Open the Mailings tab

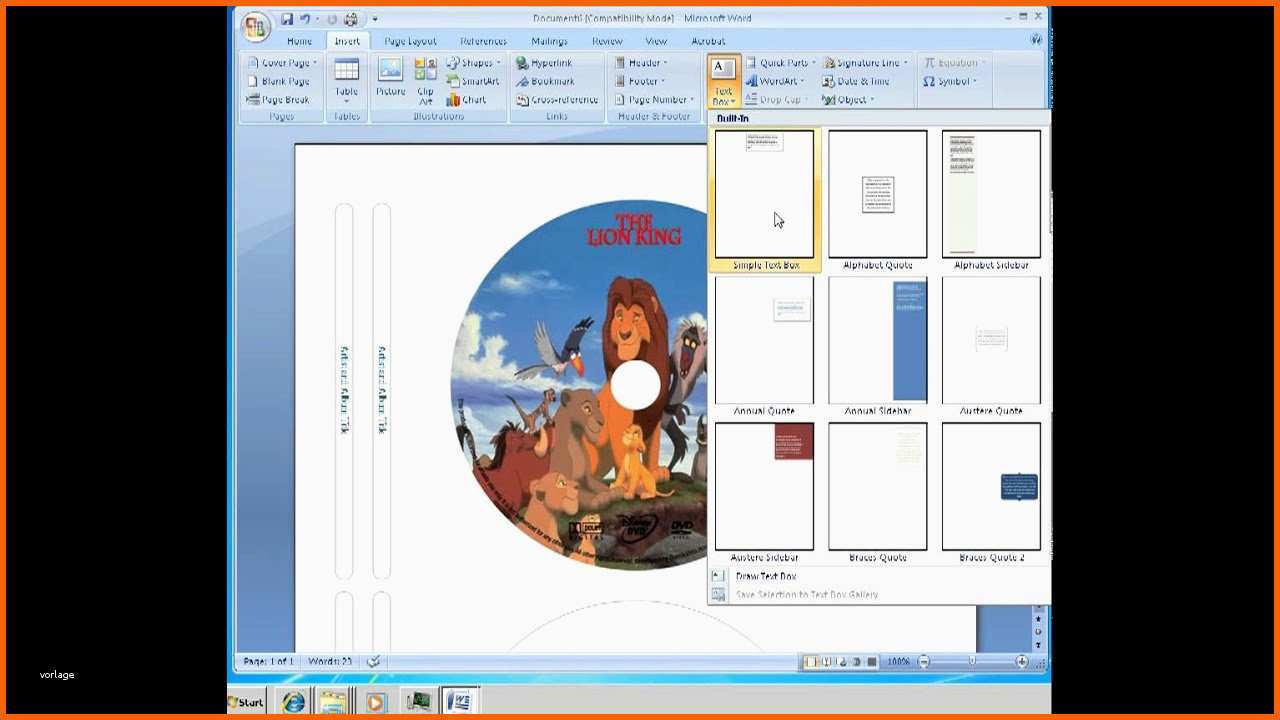pyautogui.click(x=549, y=41)
